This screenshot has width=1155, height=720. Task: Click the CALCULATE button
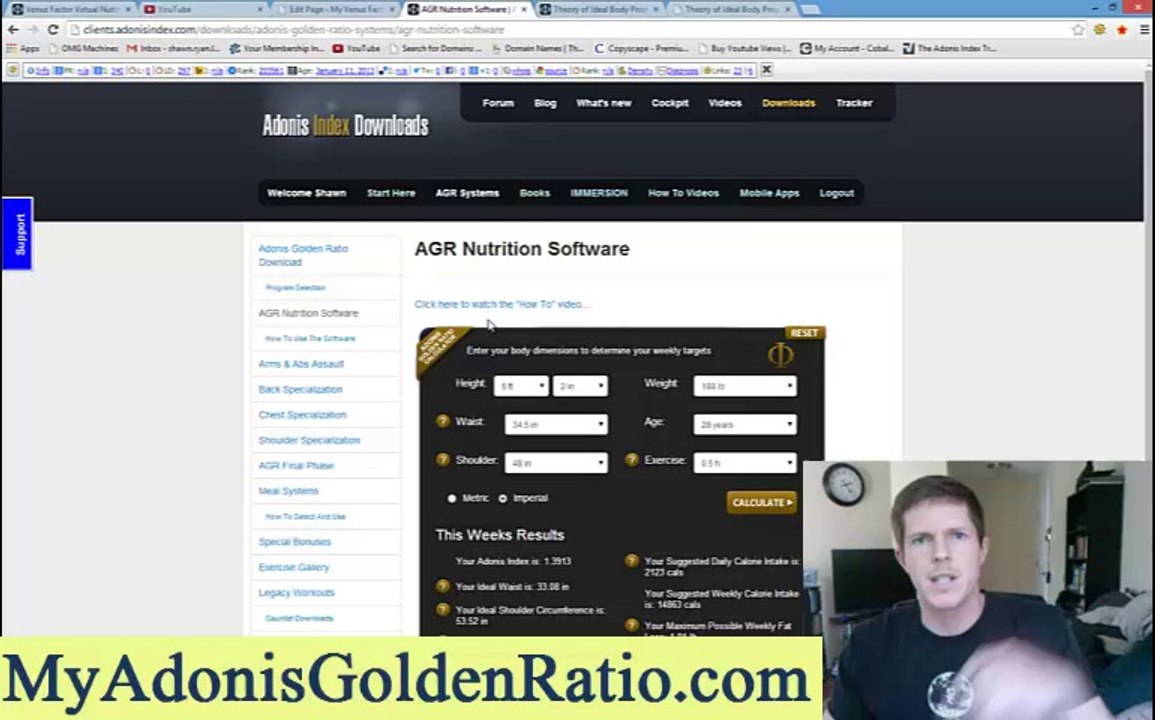762,503
